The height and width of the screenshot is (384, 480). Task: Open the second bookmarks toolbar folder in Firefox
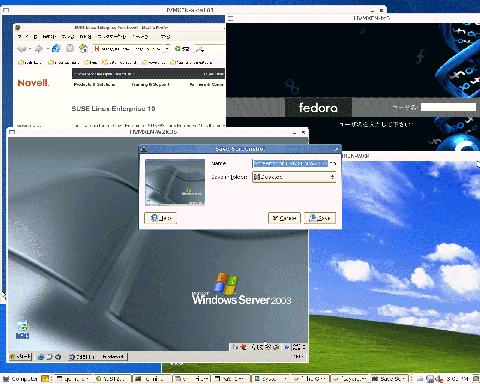point(63,62)
